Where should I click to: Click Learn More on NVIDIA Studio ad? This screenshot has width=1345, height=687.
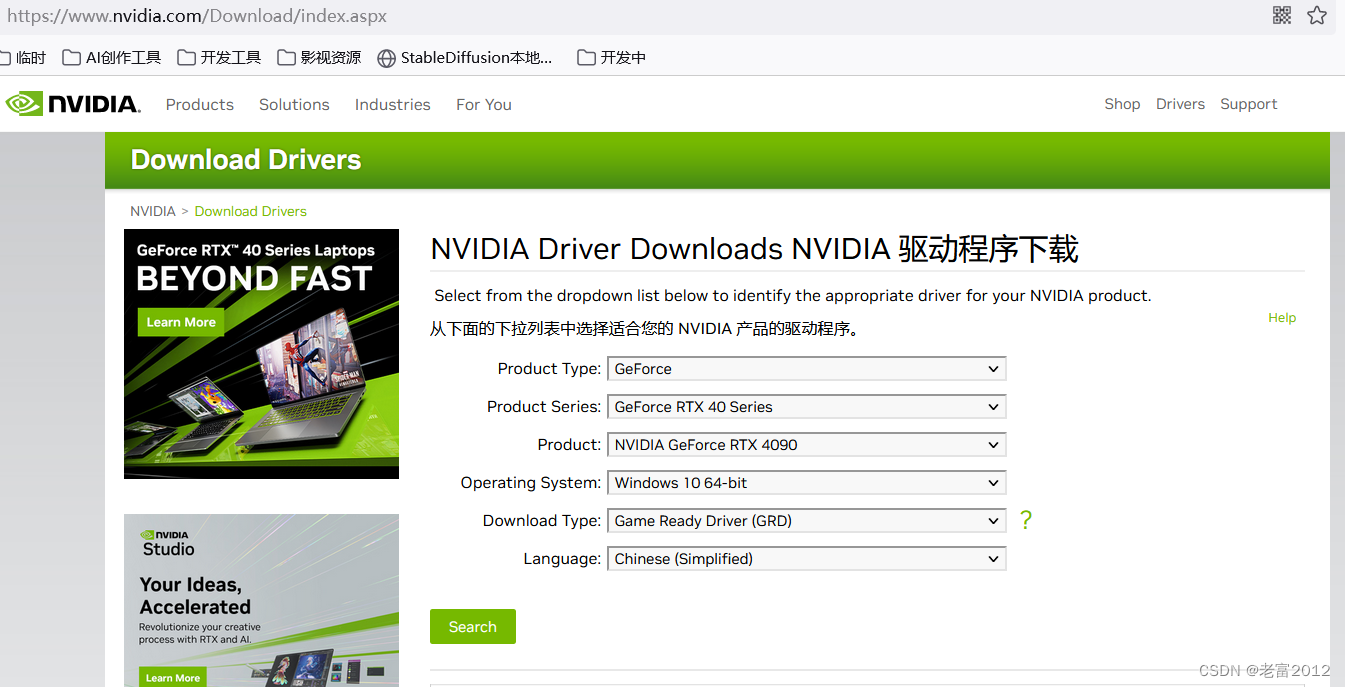tap(173, 677)
